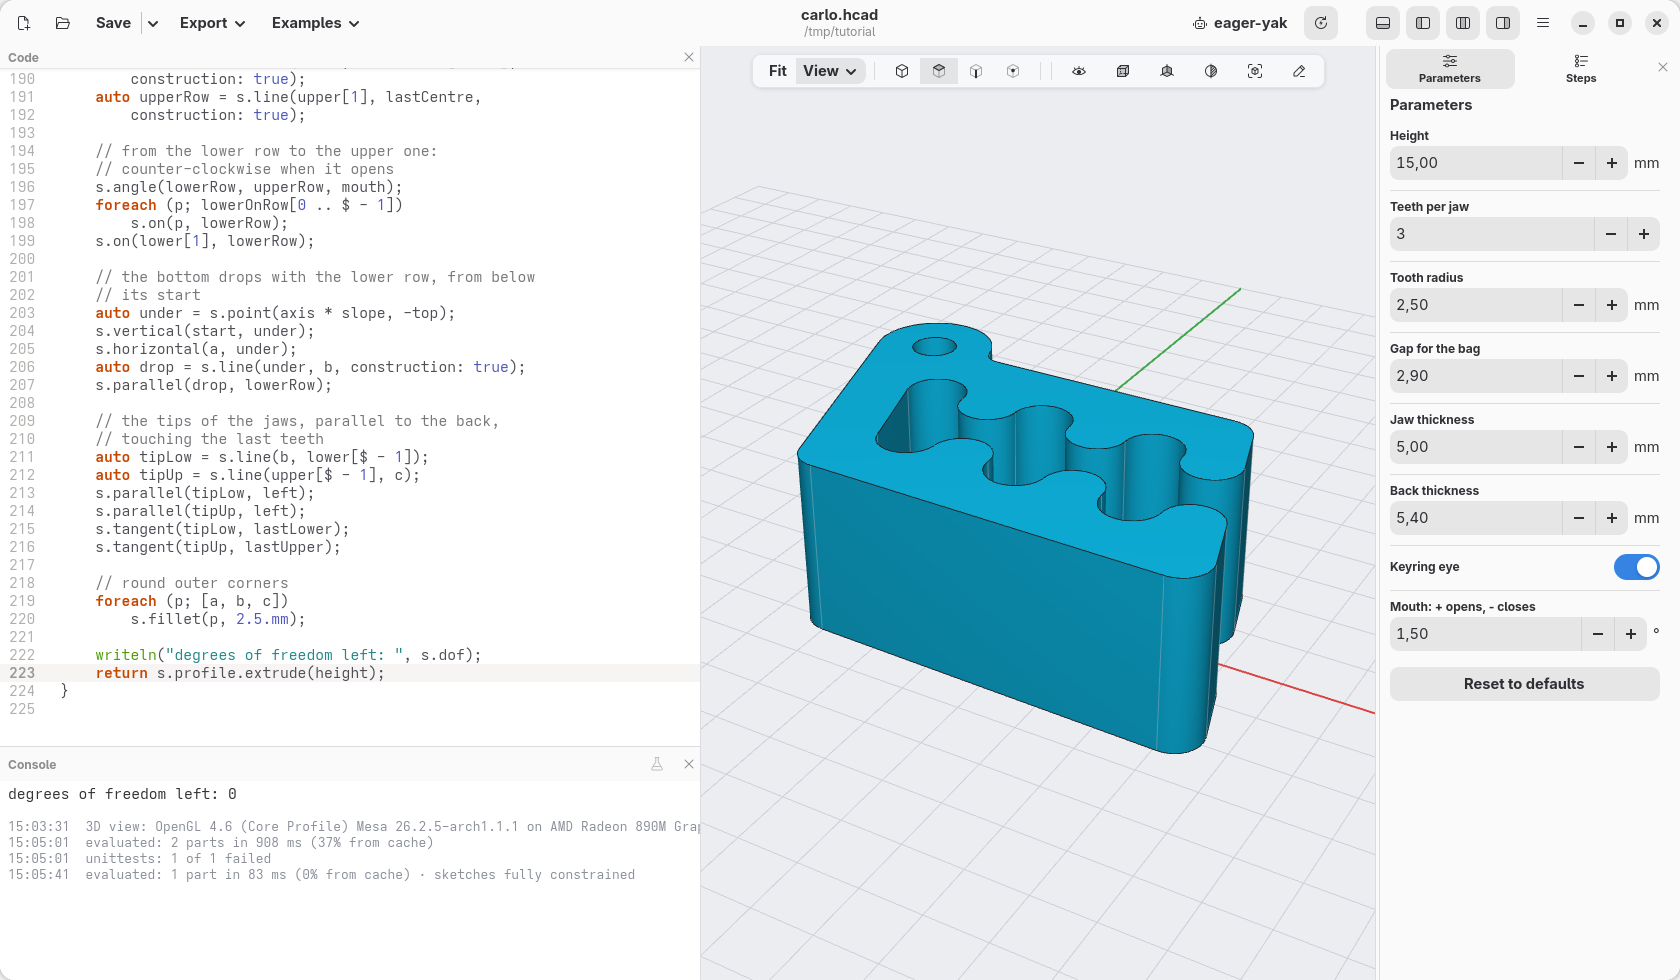Select the front-edge cube view icon
This screenshot has height=980, width=1680.
[976, 71]
